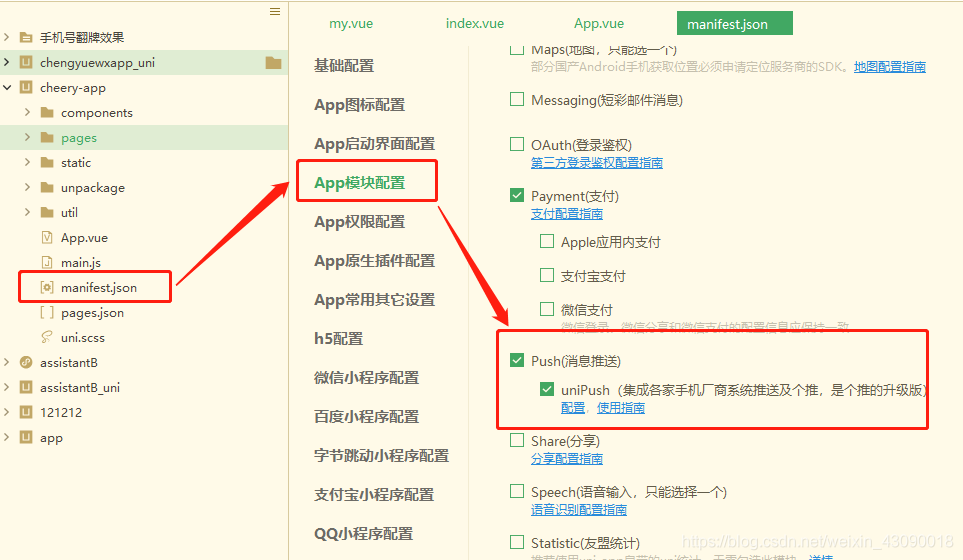Click folder icon at right of chengyuewxapp_uni row
963x560 pixels.
(273, 63)
